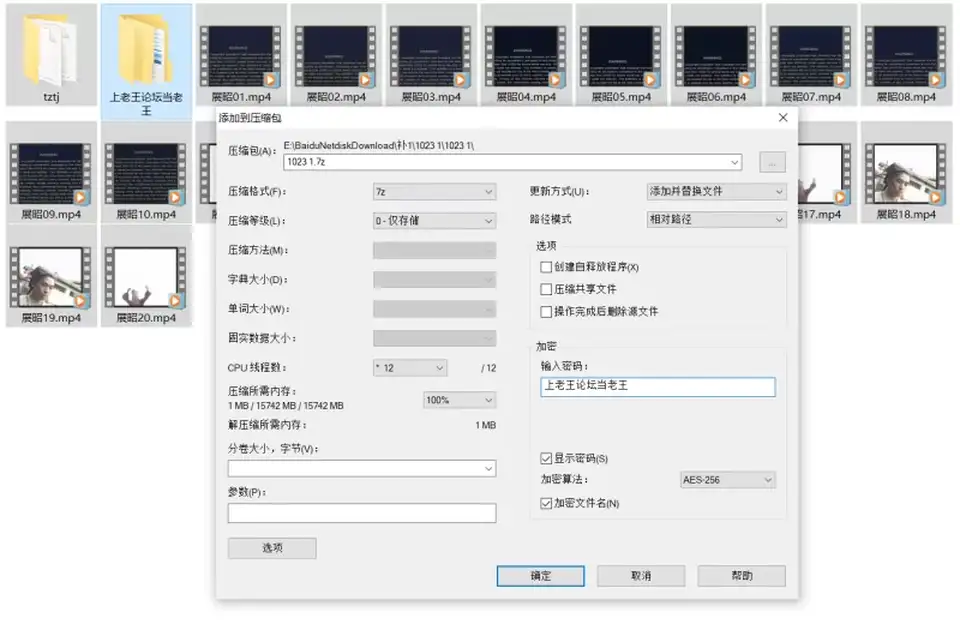
Task: Select video file 展昭19.mp4
Action: point(51,277)
